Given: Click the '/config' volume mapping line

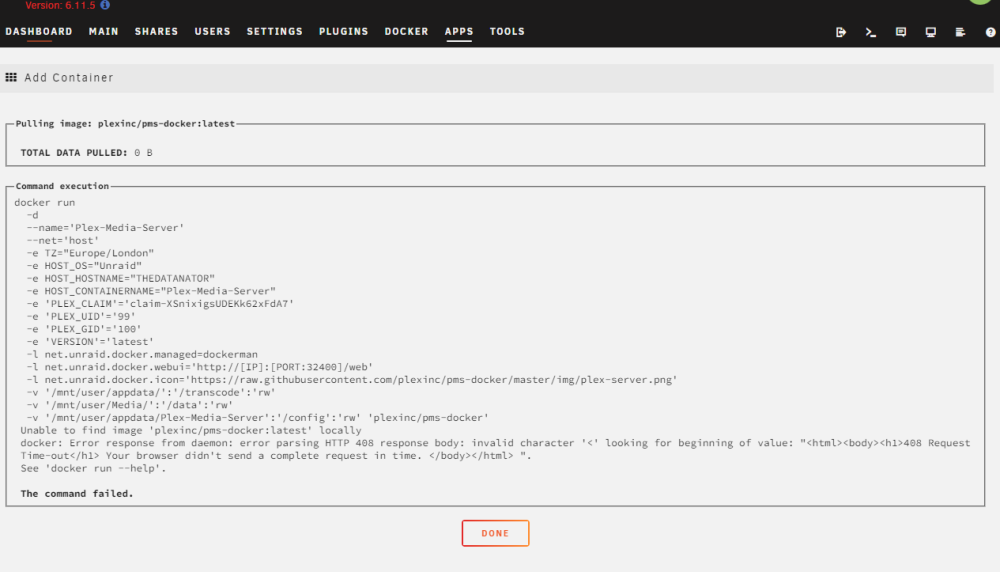Looking at the screenshot, I should (258, 418).
